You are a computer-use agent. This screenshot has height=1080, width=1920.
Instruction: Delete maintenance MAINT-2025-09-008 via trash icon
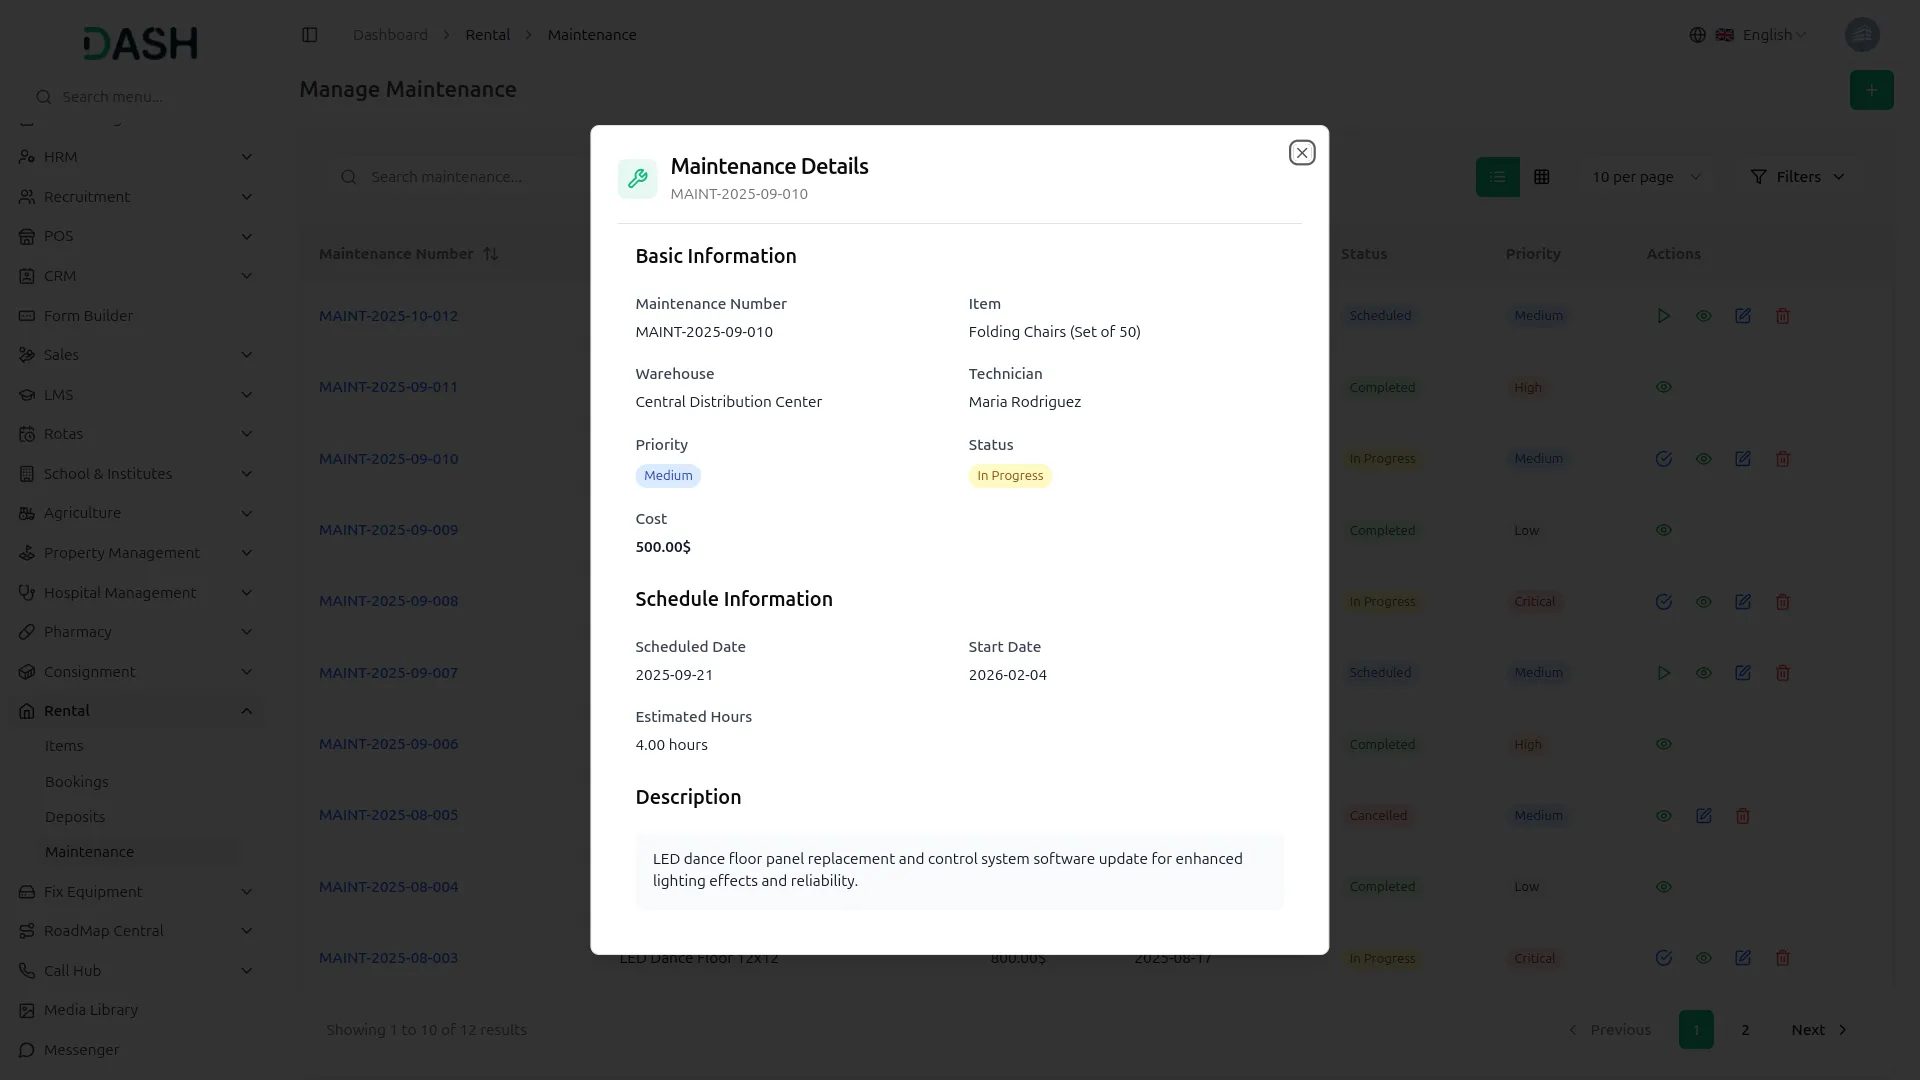(x=1782, y=602)
